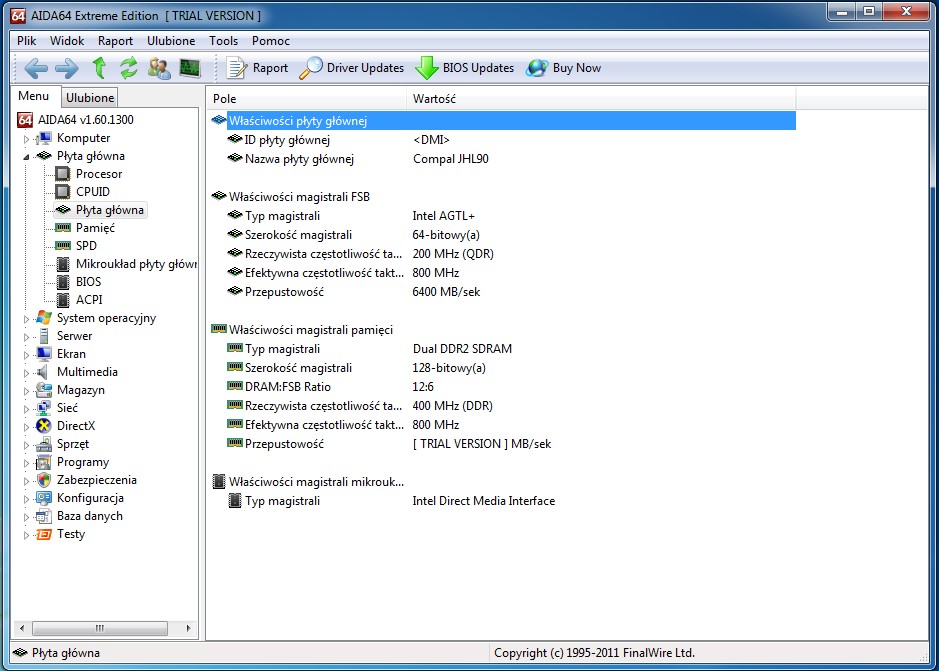Click the Refresh icon in toolbar
Screen dimensions: 939x671
128,68
